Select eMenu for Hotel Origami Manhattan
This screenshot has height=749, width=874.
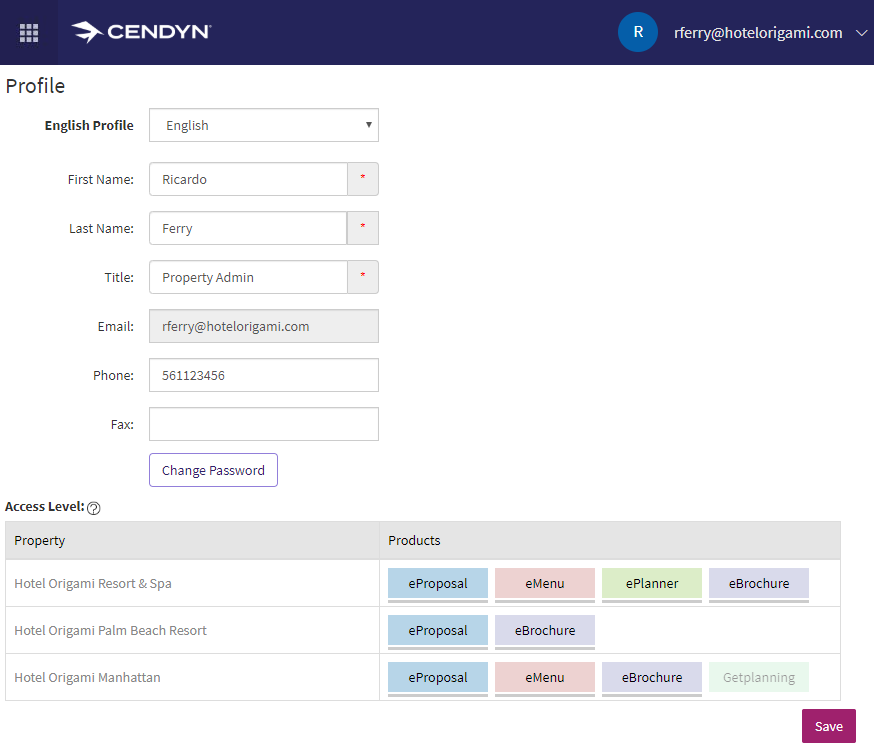pos(545,677)
